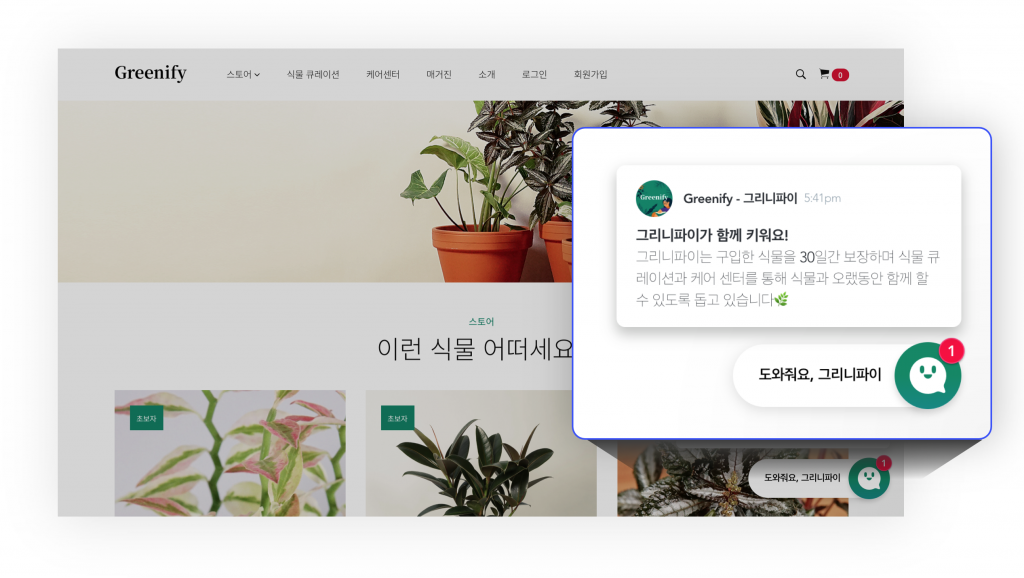Screen dimensions: 1024x578
Task: Open the pink-leaf plant thumbnail
Action: [x=230, y=453]
